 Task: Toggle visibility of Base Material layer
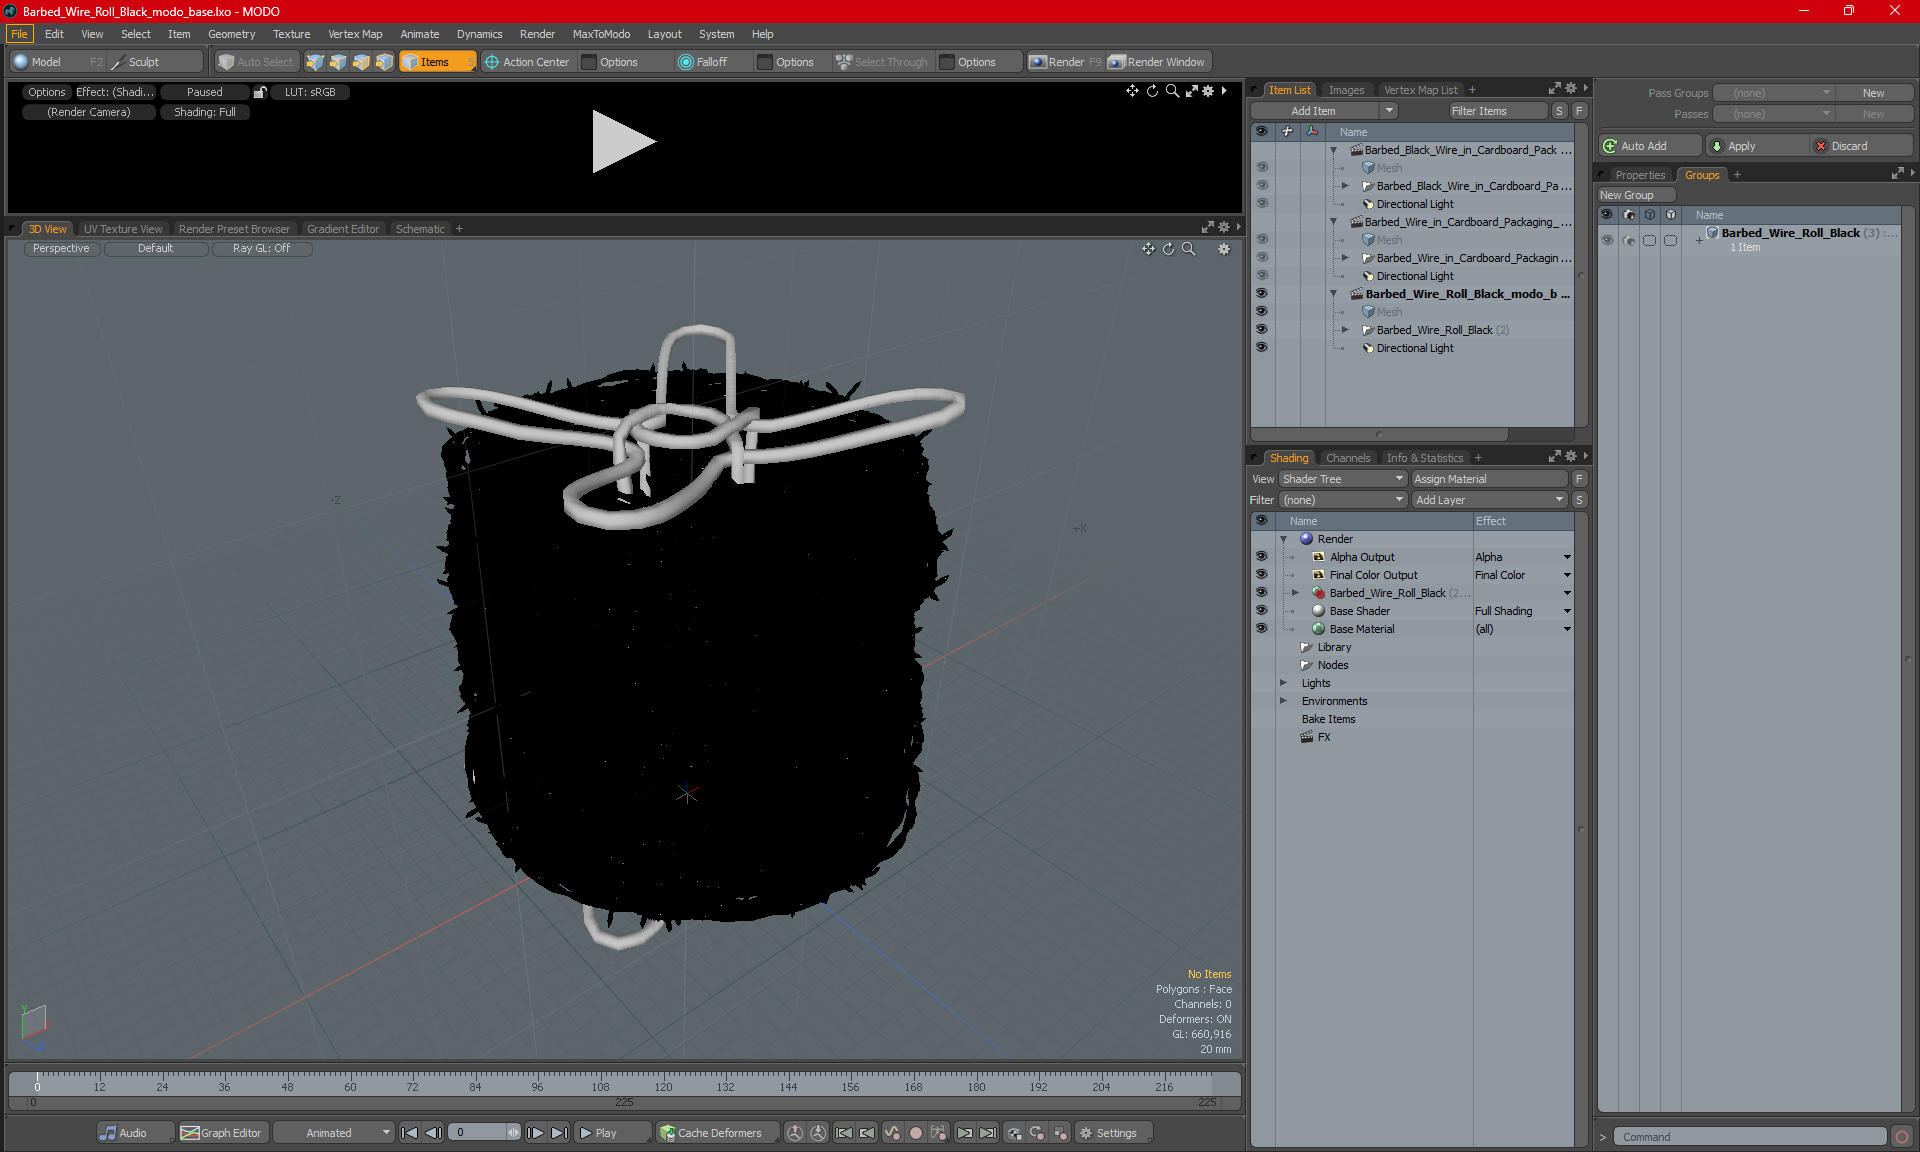coord(1261,629)
